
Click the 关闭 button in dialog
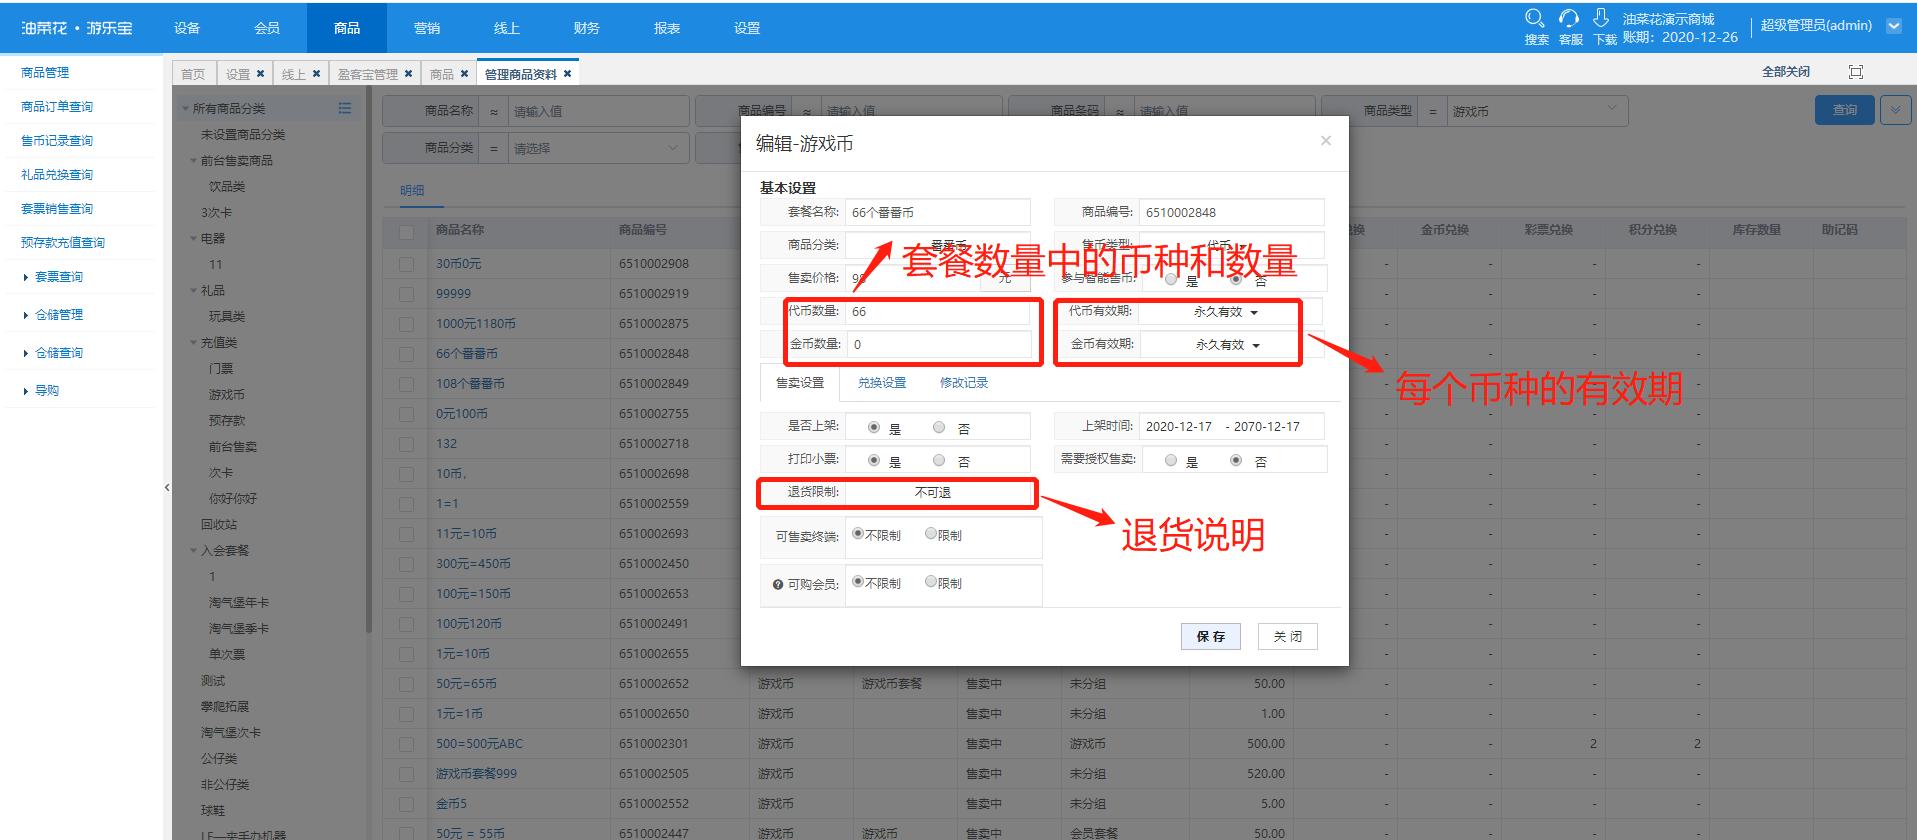(x=1288, y=636)
